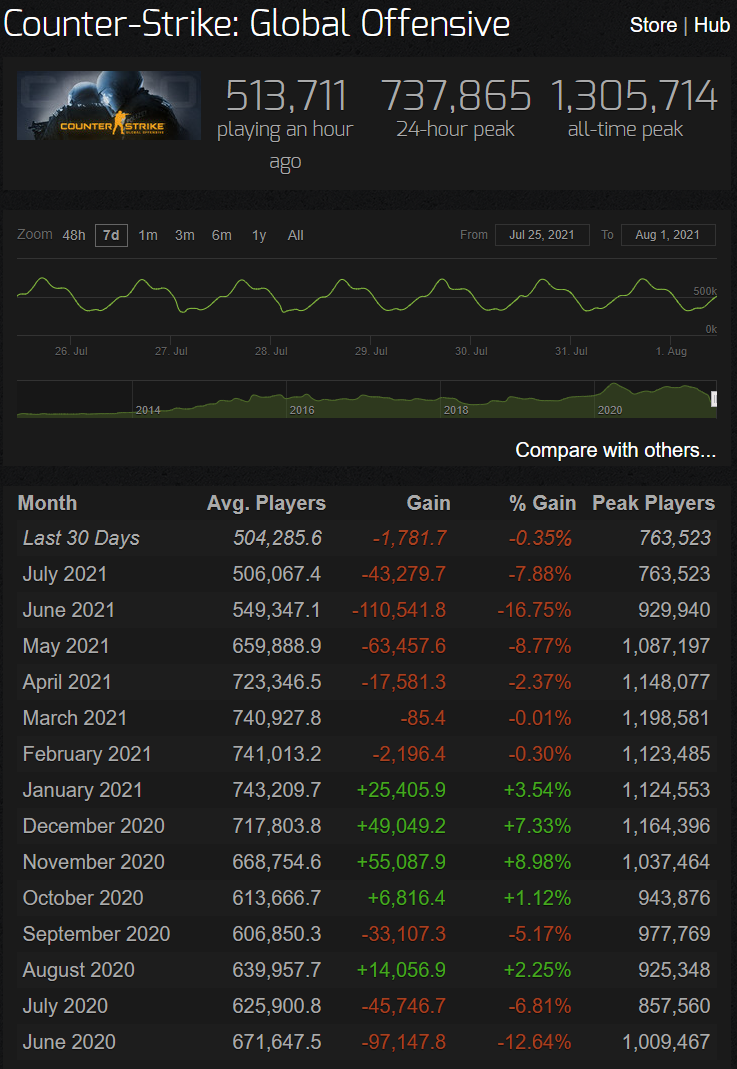Screen dimensions: 737x1069
Task: Click the 1. Aug chart axis label
Action: (671, 352)
